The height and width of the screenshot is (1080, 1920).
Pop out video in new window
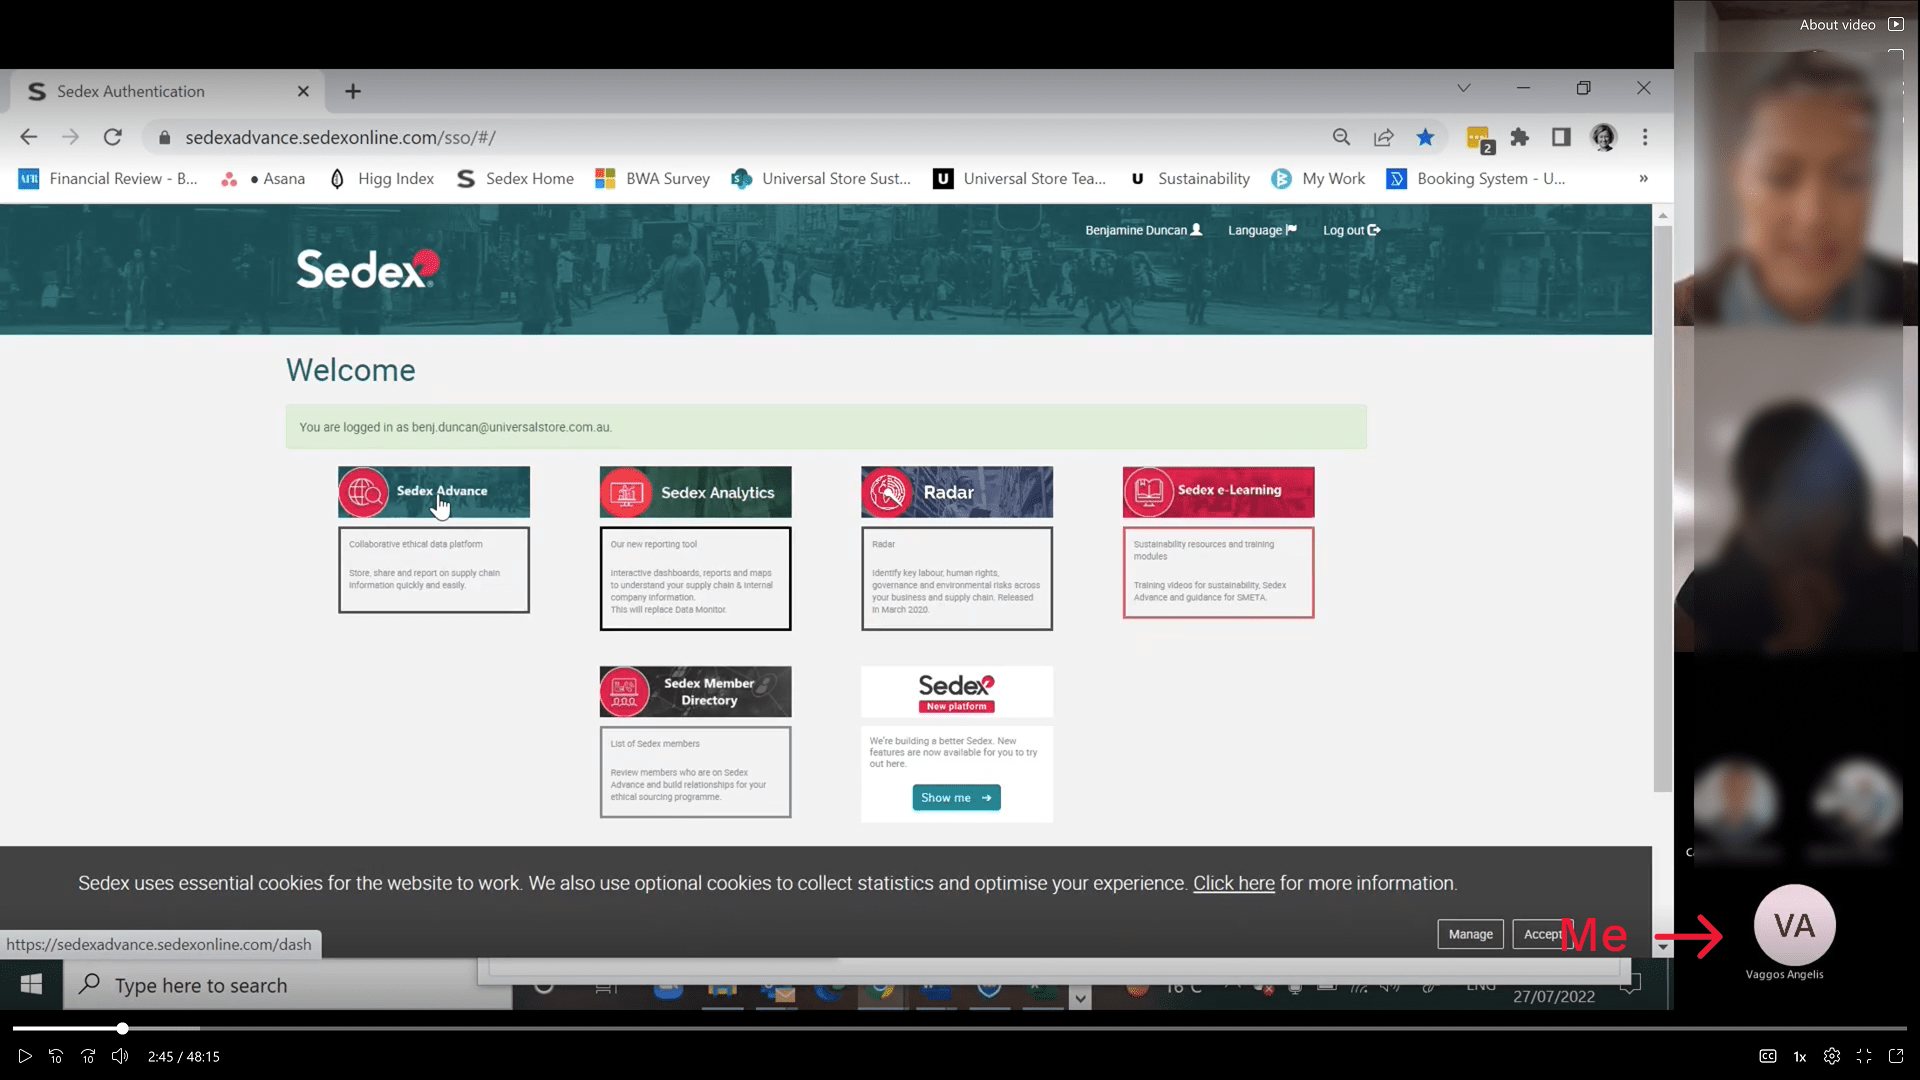[x=1896, y=1056]
